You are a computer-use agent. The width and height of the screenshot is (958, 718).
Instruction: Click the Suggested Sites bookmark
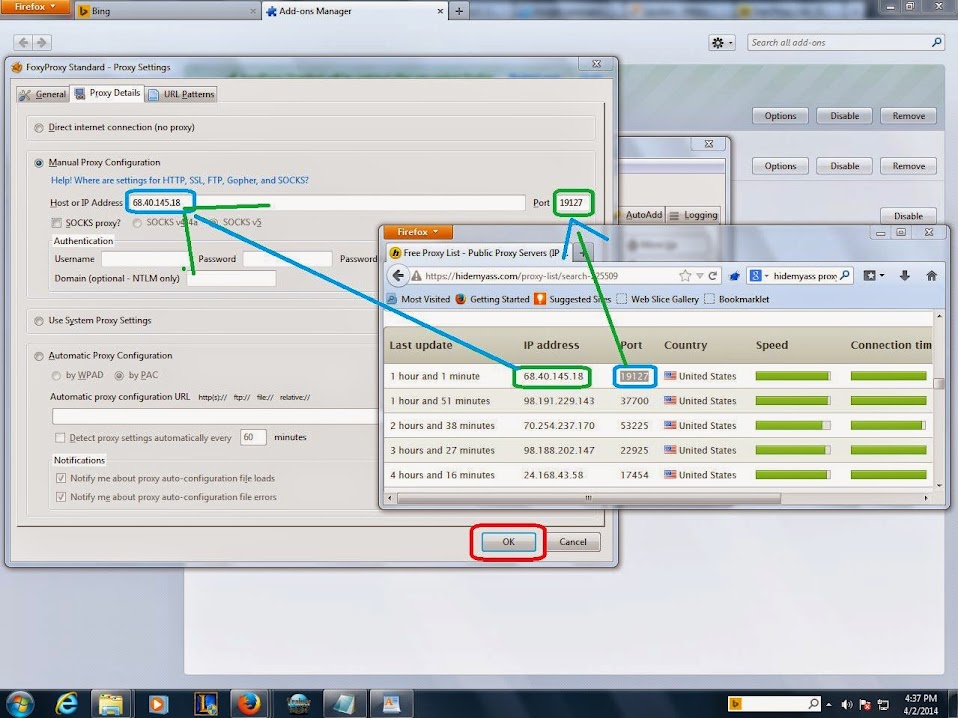point(572,299)
